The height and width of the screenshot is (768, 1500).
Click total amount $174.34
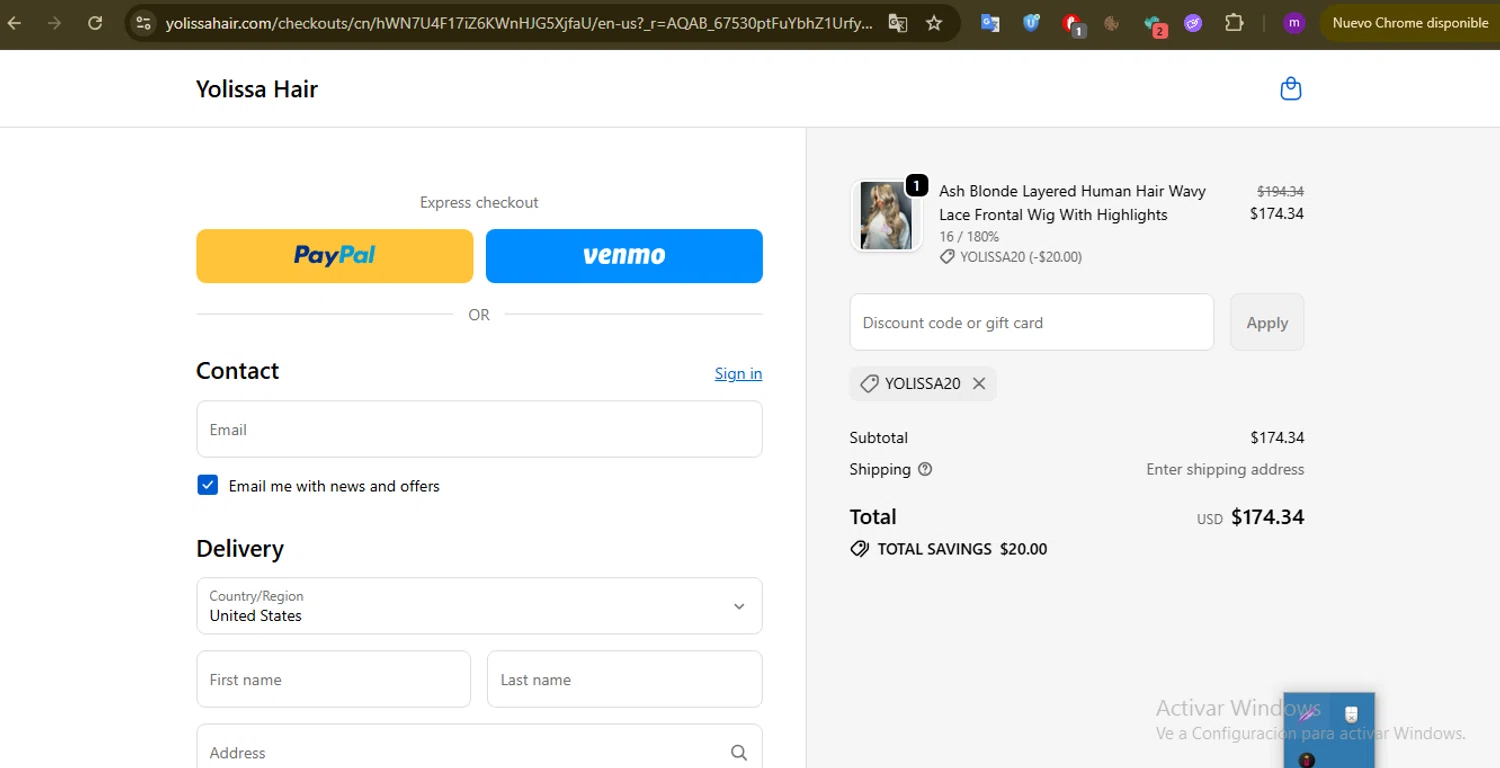1267,517
